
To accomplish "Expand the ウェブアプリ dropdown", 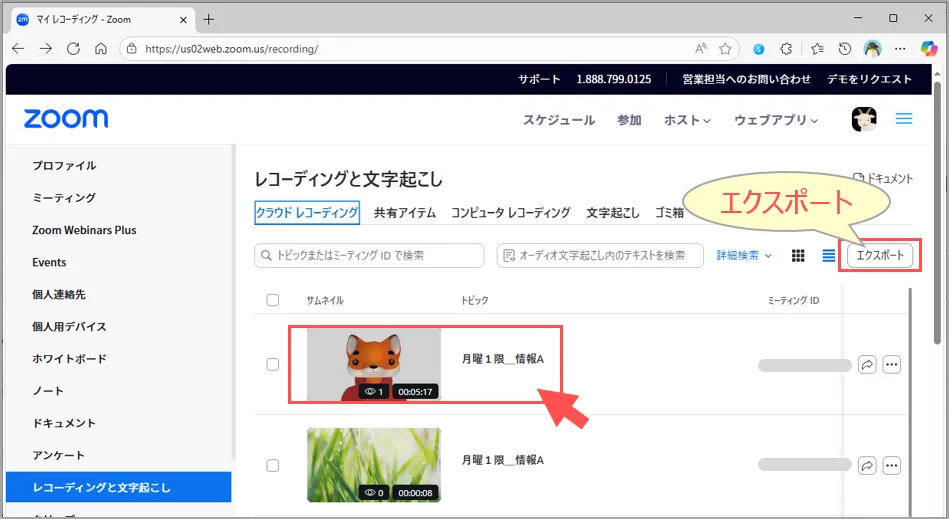I will click(776, 120).
